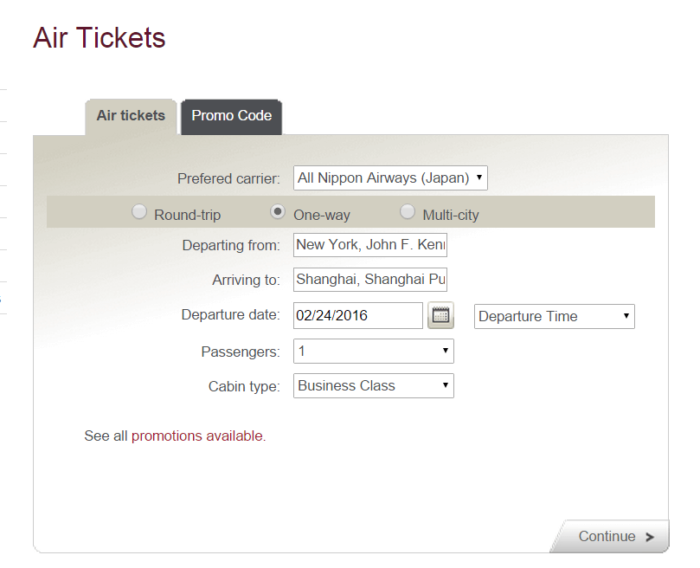Open the promotions available link

(x=198, y=436)
